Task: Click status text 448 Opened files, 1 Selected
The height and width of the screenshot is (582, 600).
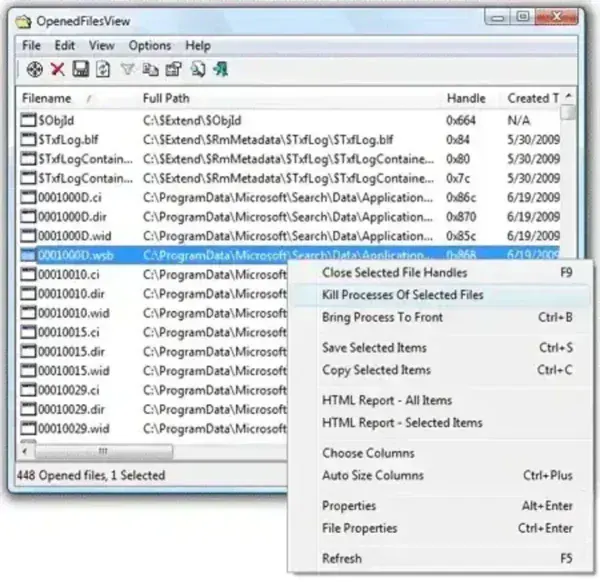Action: 91,475
